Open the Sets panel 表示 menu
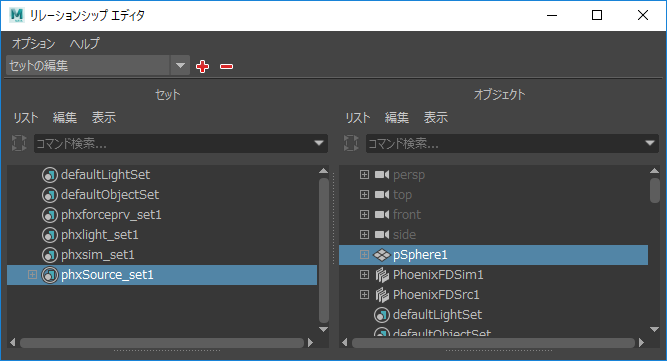The height and width of the screenshot is (361, 667). (104, 118)
